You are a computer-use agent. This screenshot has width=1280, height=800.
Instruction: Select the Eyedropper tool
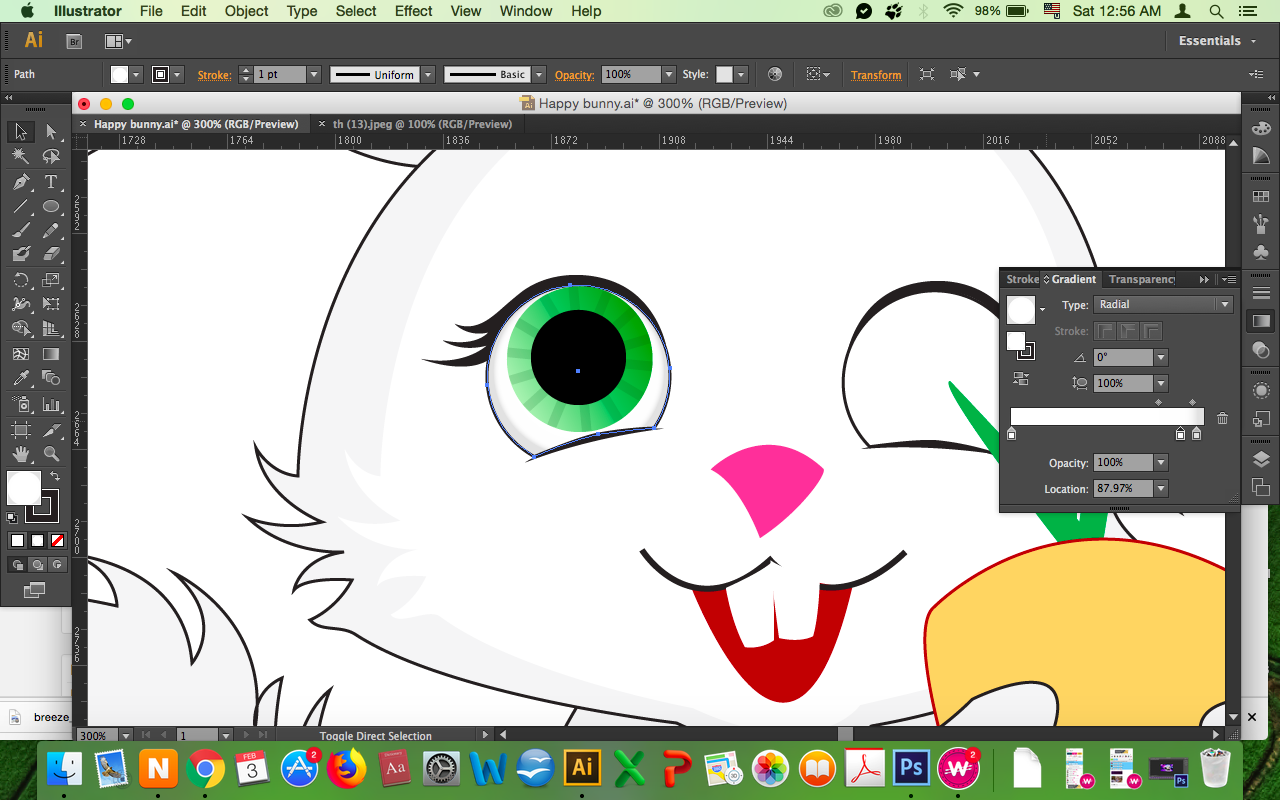pyautogui.click(x=20, y=378)
